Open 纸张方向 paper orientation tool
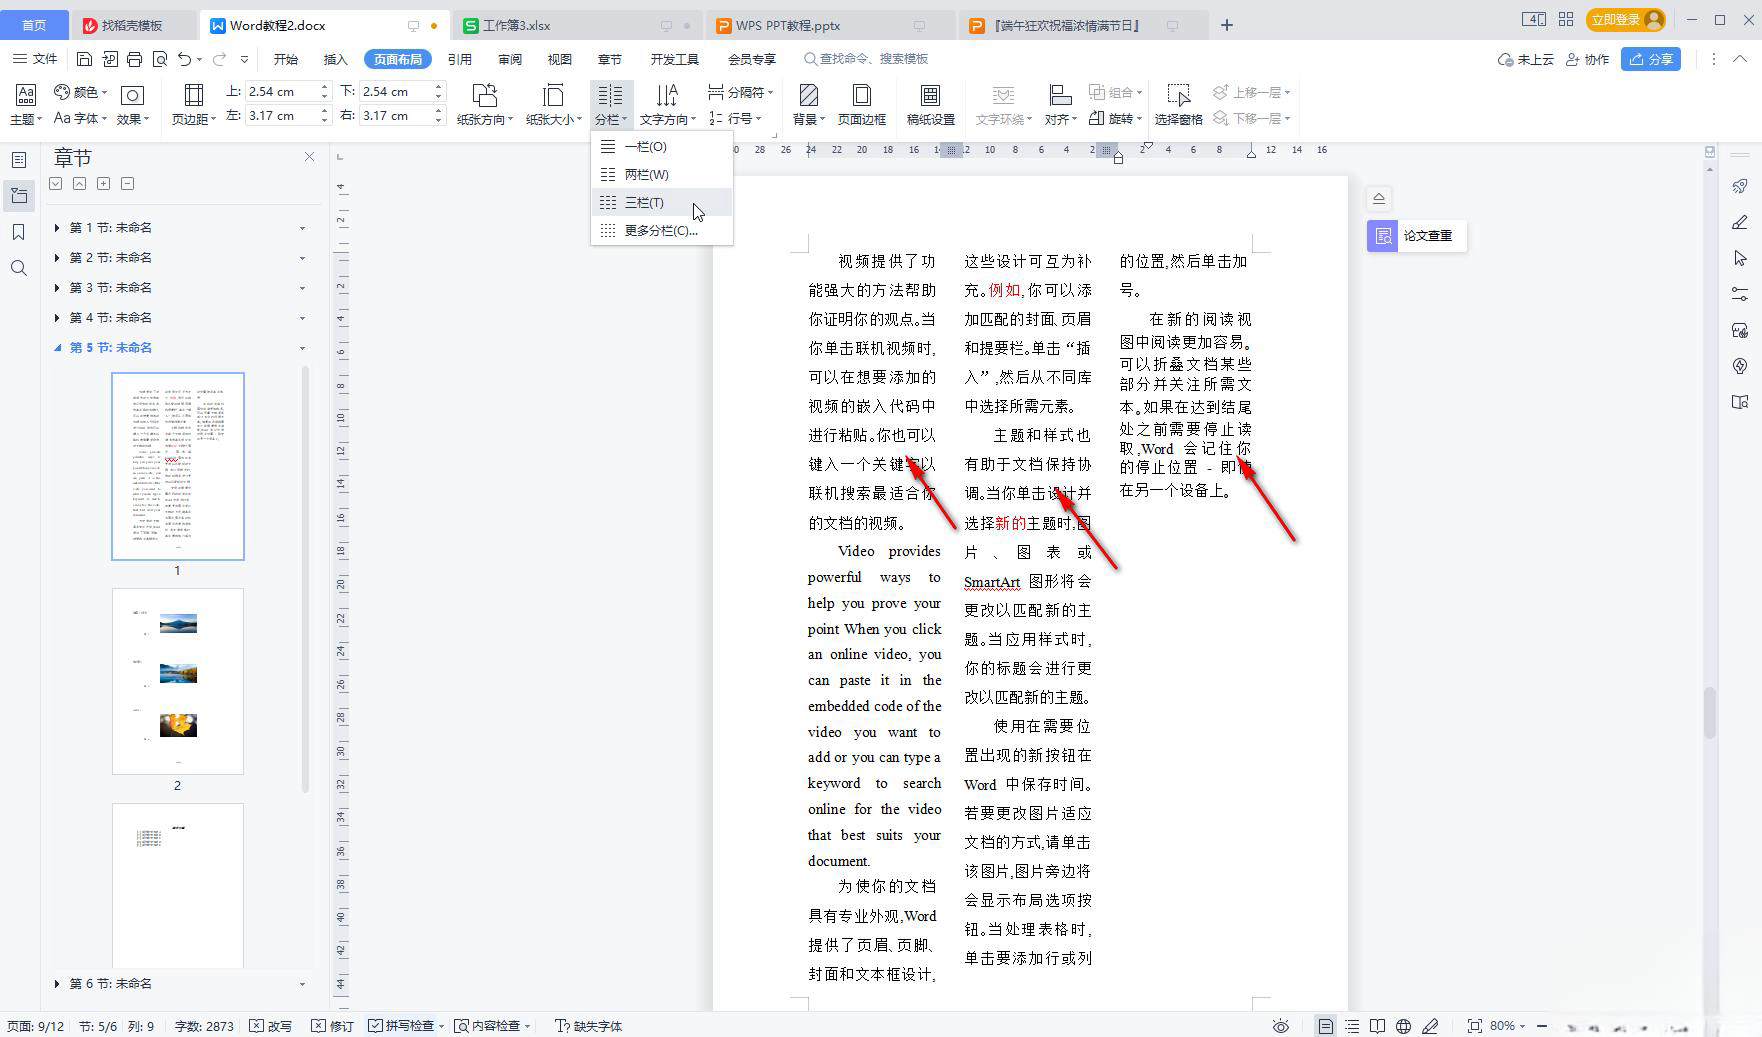This screenshot has height=1037, width=1762. coord(485,105)
